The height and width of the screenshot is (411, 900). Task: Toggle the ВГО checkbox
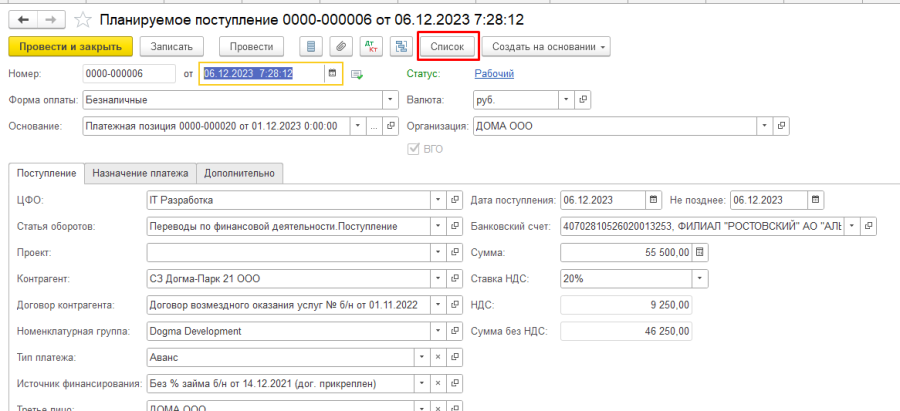click(413, 149)
